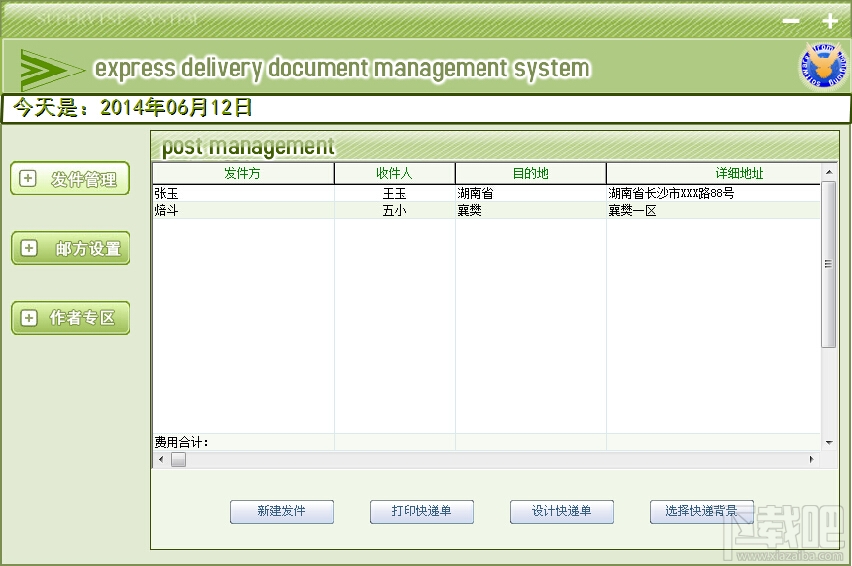The width and height of the screenshot is (852, 566).
Task: Click the horizontal scrollbar left arrow
Action: [161, 460]
